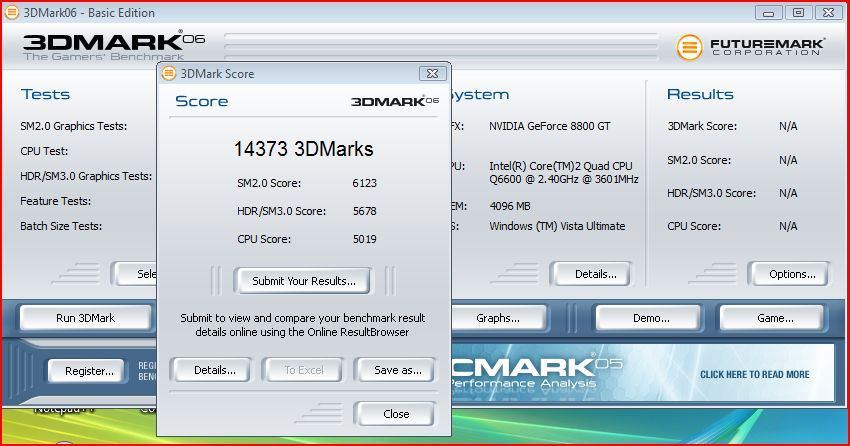Click Batch Size Tests label
The width and height of the screenshot is (850, 446).
click(61, 226)
